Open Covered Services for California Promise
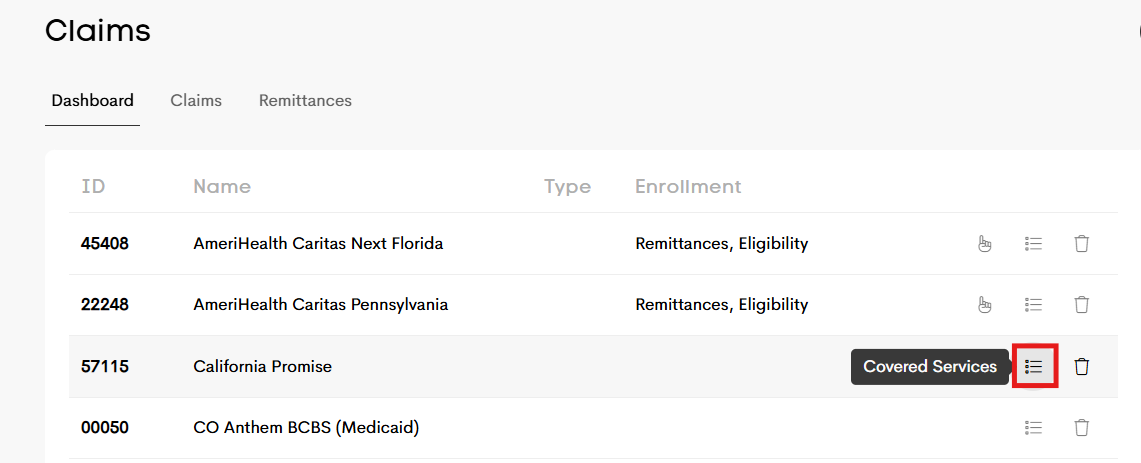Image resolution: width=1141 pixels, height=463 pixels. [1034, 366]
